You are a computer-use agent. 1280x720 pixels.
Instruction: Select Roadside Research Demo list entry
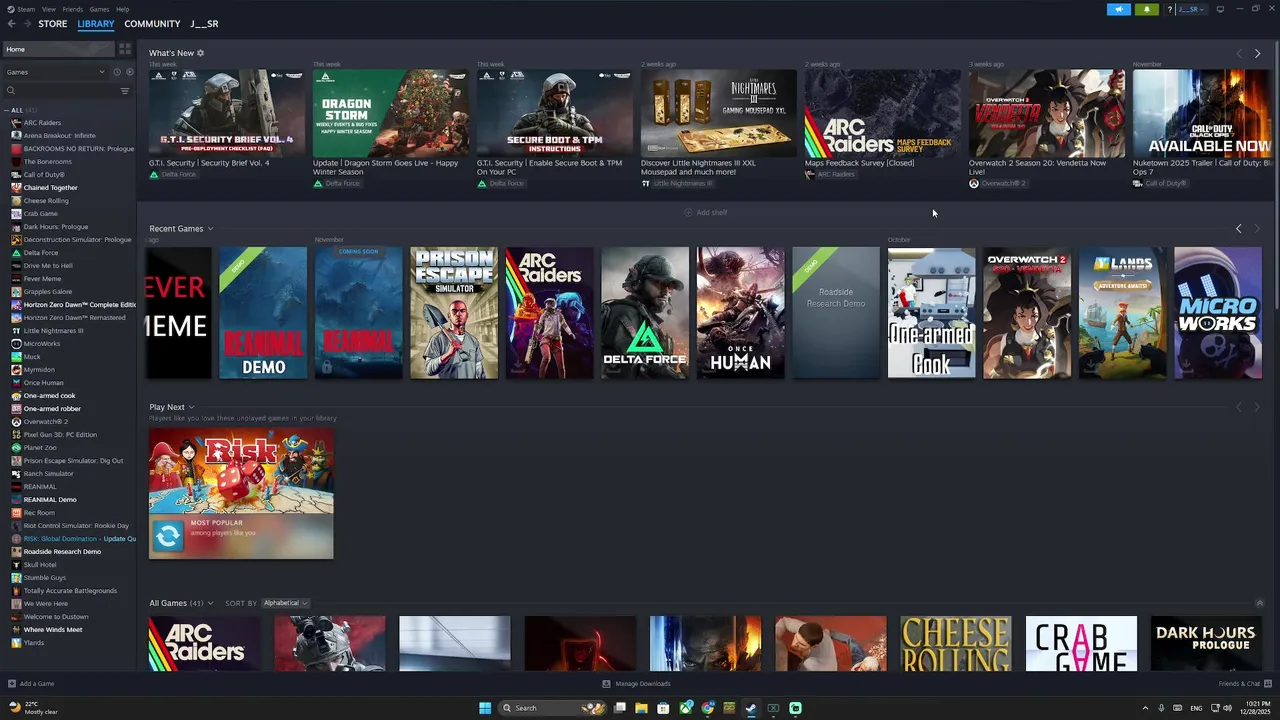[62, 552]
